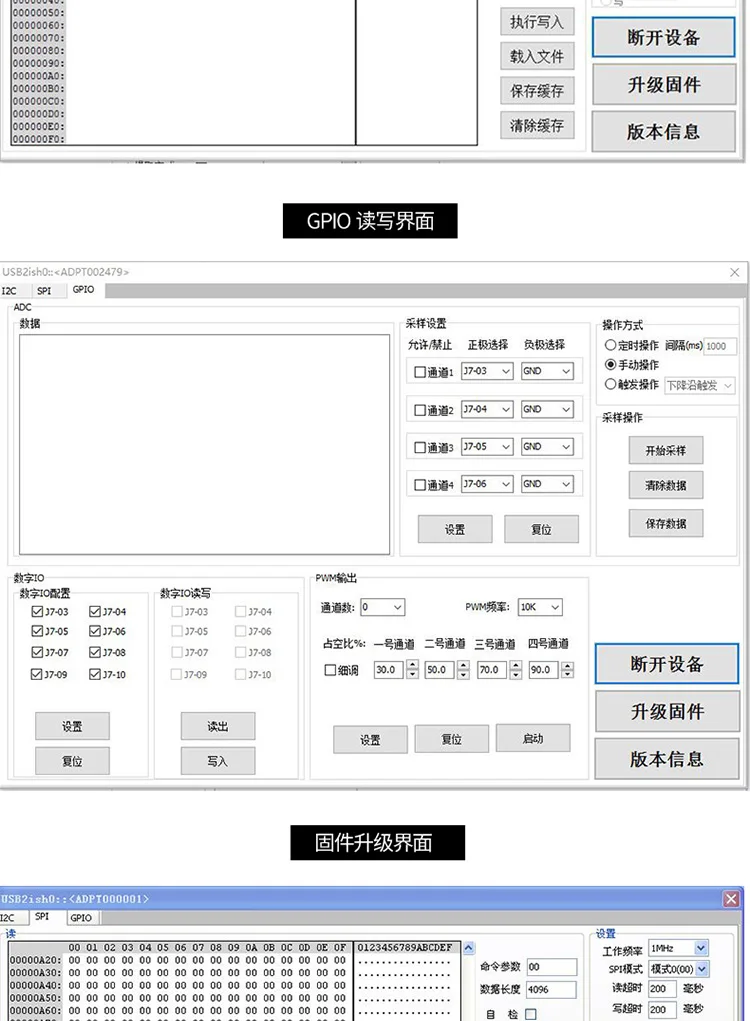Click the 数据长度 field showing 4096
This screenshot has height=1021, width=750.
(x=551, y=989)
